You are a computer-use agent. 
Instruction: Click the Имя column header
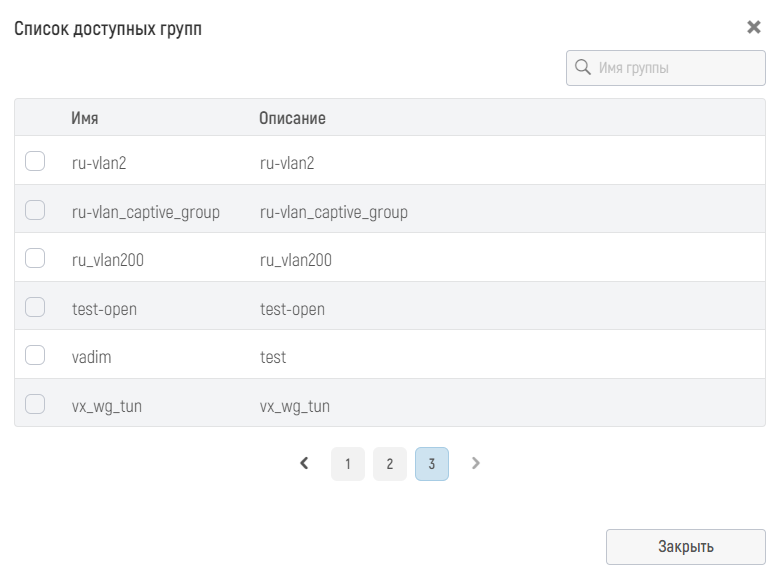point(85,118)
